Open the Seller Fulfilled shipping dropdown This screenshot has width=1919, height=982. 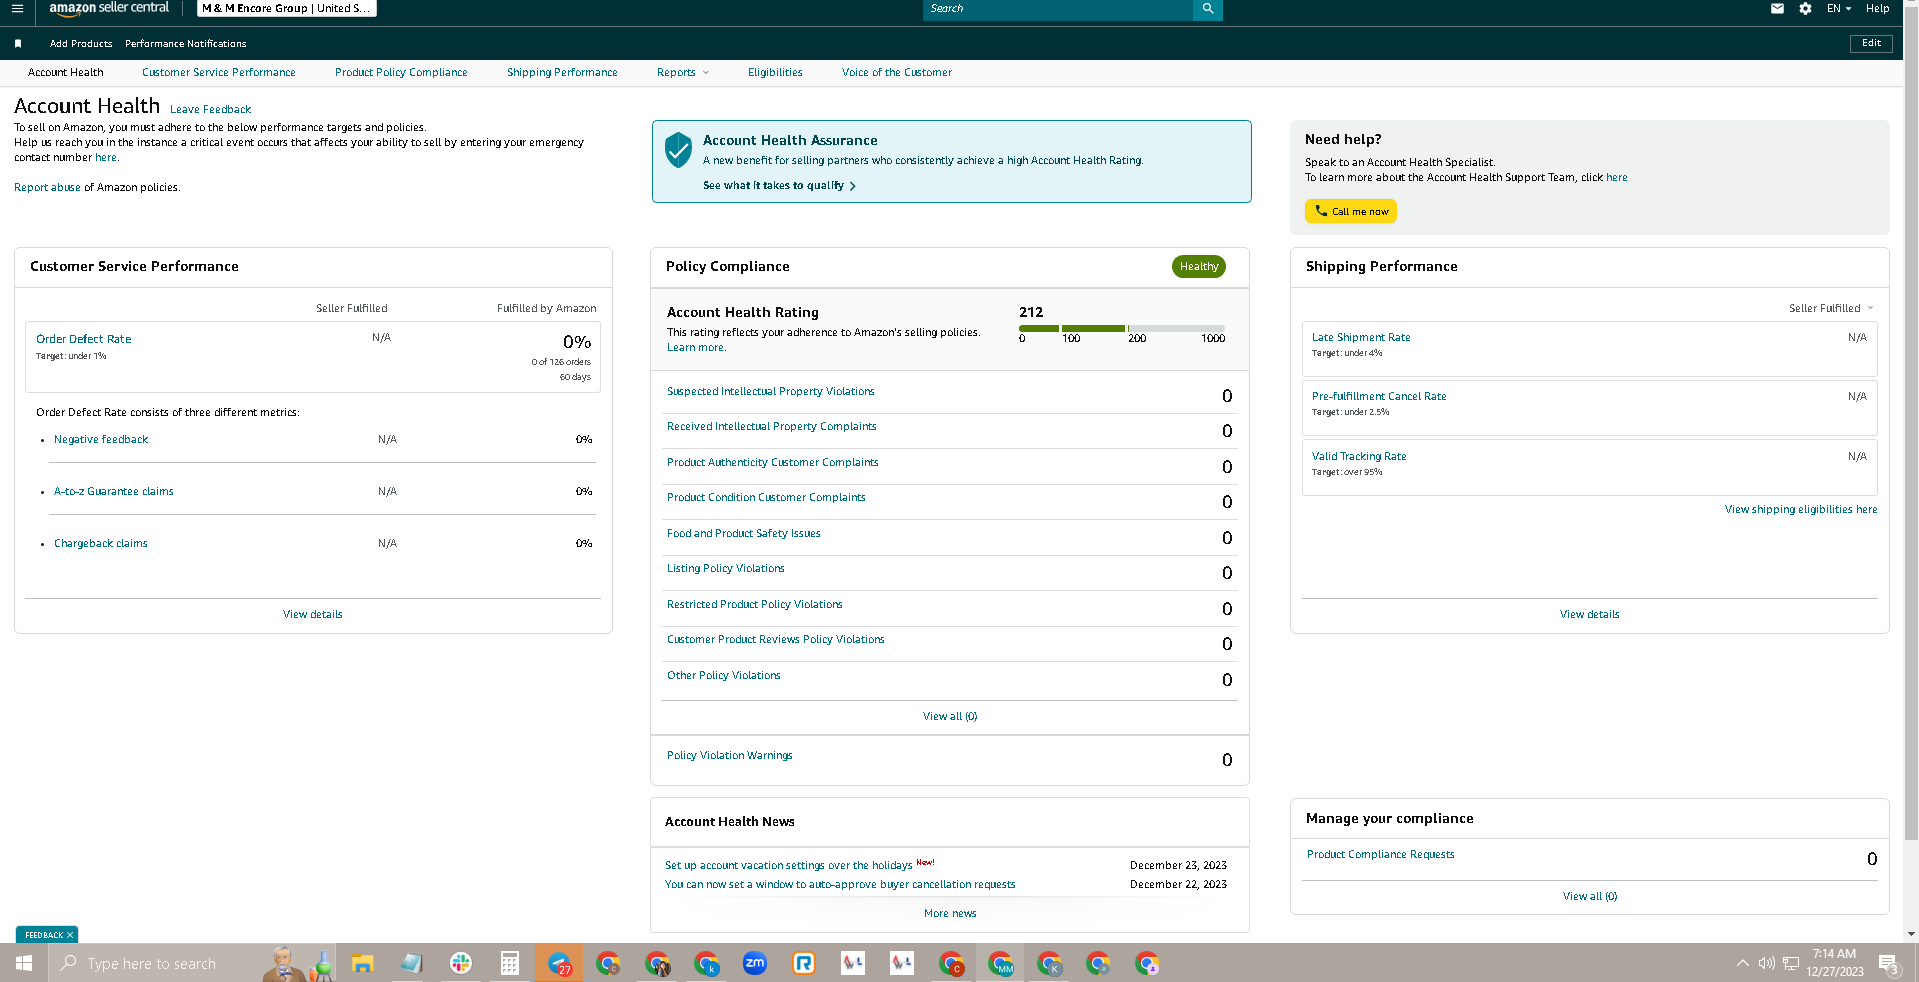pyautogui.click(x=1831, y=308)
